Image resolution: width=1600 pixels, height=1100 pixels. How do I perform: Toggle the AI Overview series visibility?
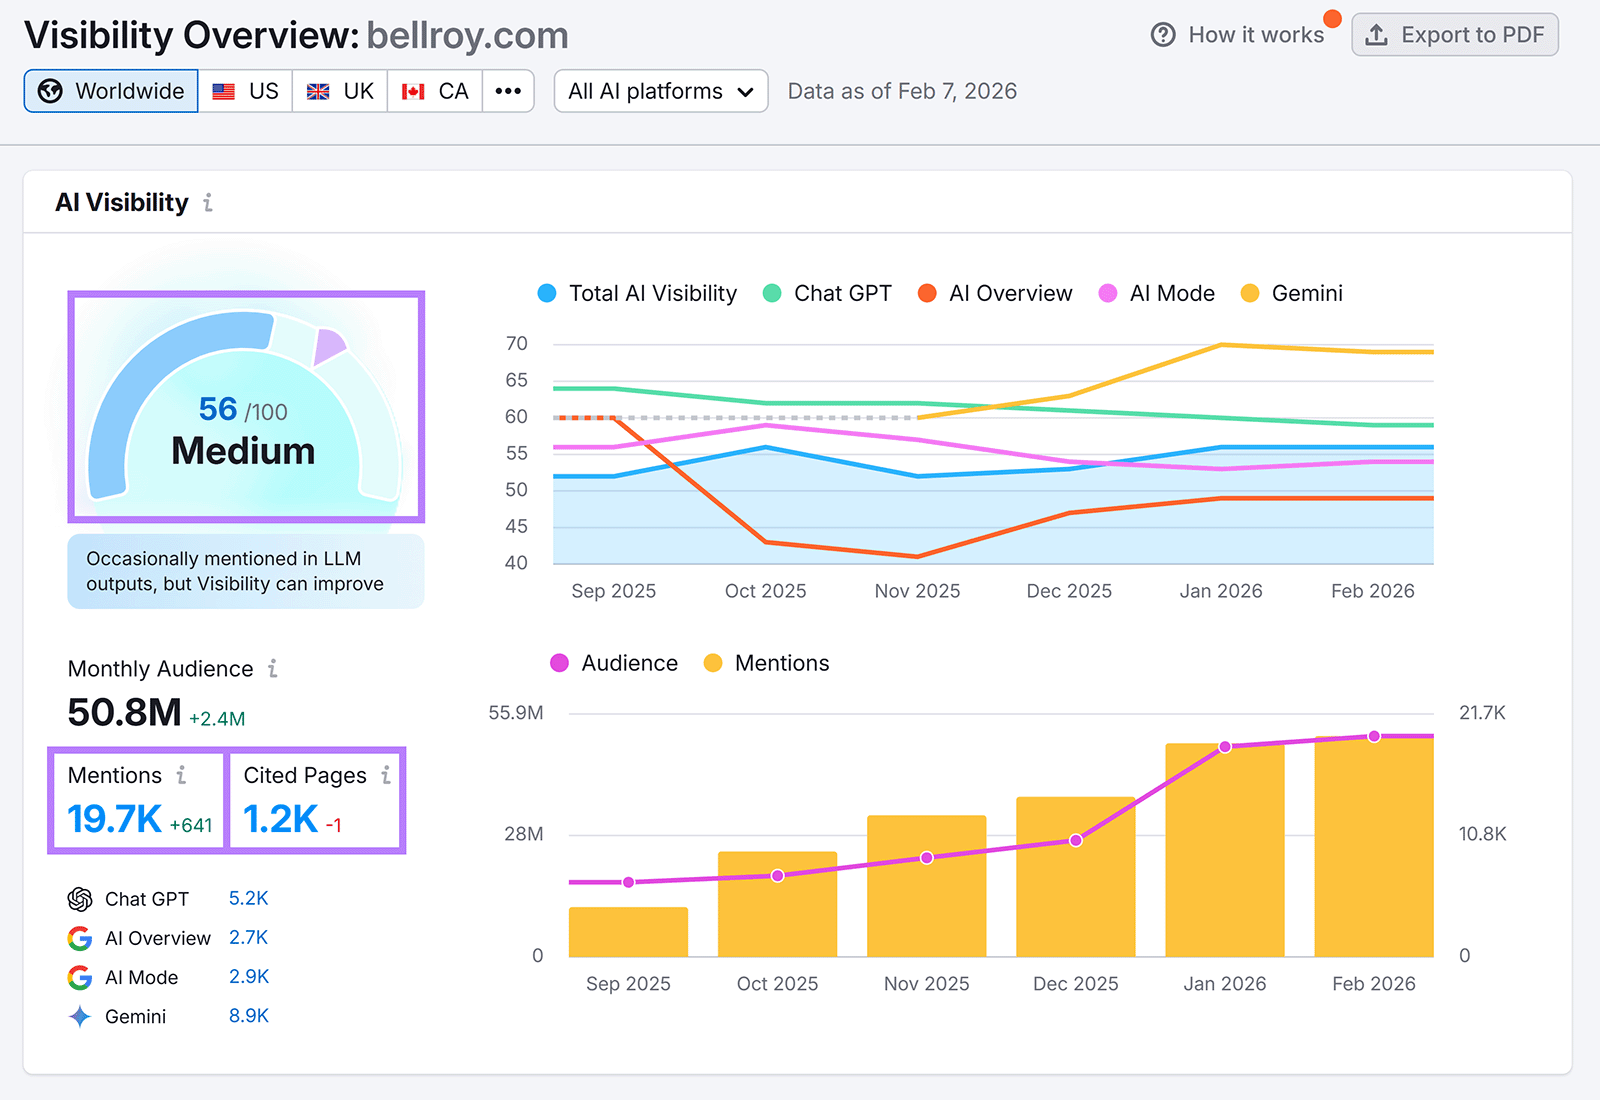coord(994,293)
